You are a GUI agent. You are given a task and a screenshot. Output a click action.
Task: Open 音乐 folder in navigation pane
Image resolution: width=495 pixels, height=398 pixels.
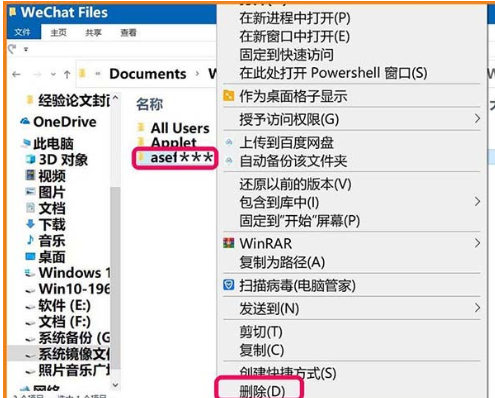point(52,241)
